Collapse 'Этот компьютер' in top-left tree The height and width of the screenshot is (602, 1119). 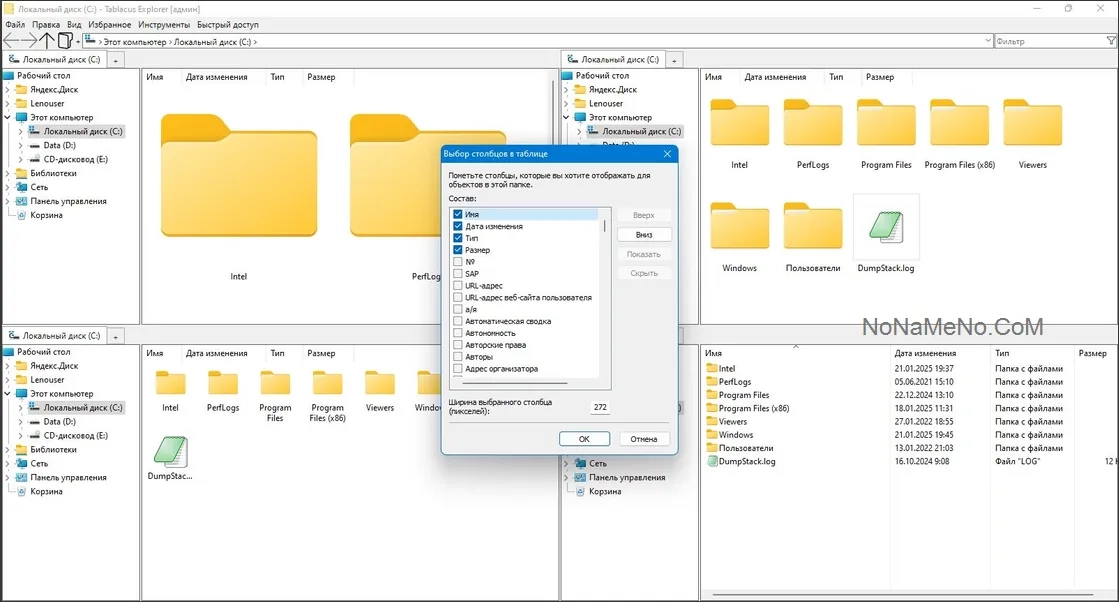click(x=8, y=118)
